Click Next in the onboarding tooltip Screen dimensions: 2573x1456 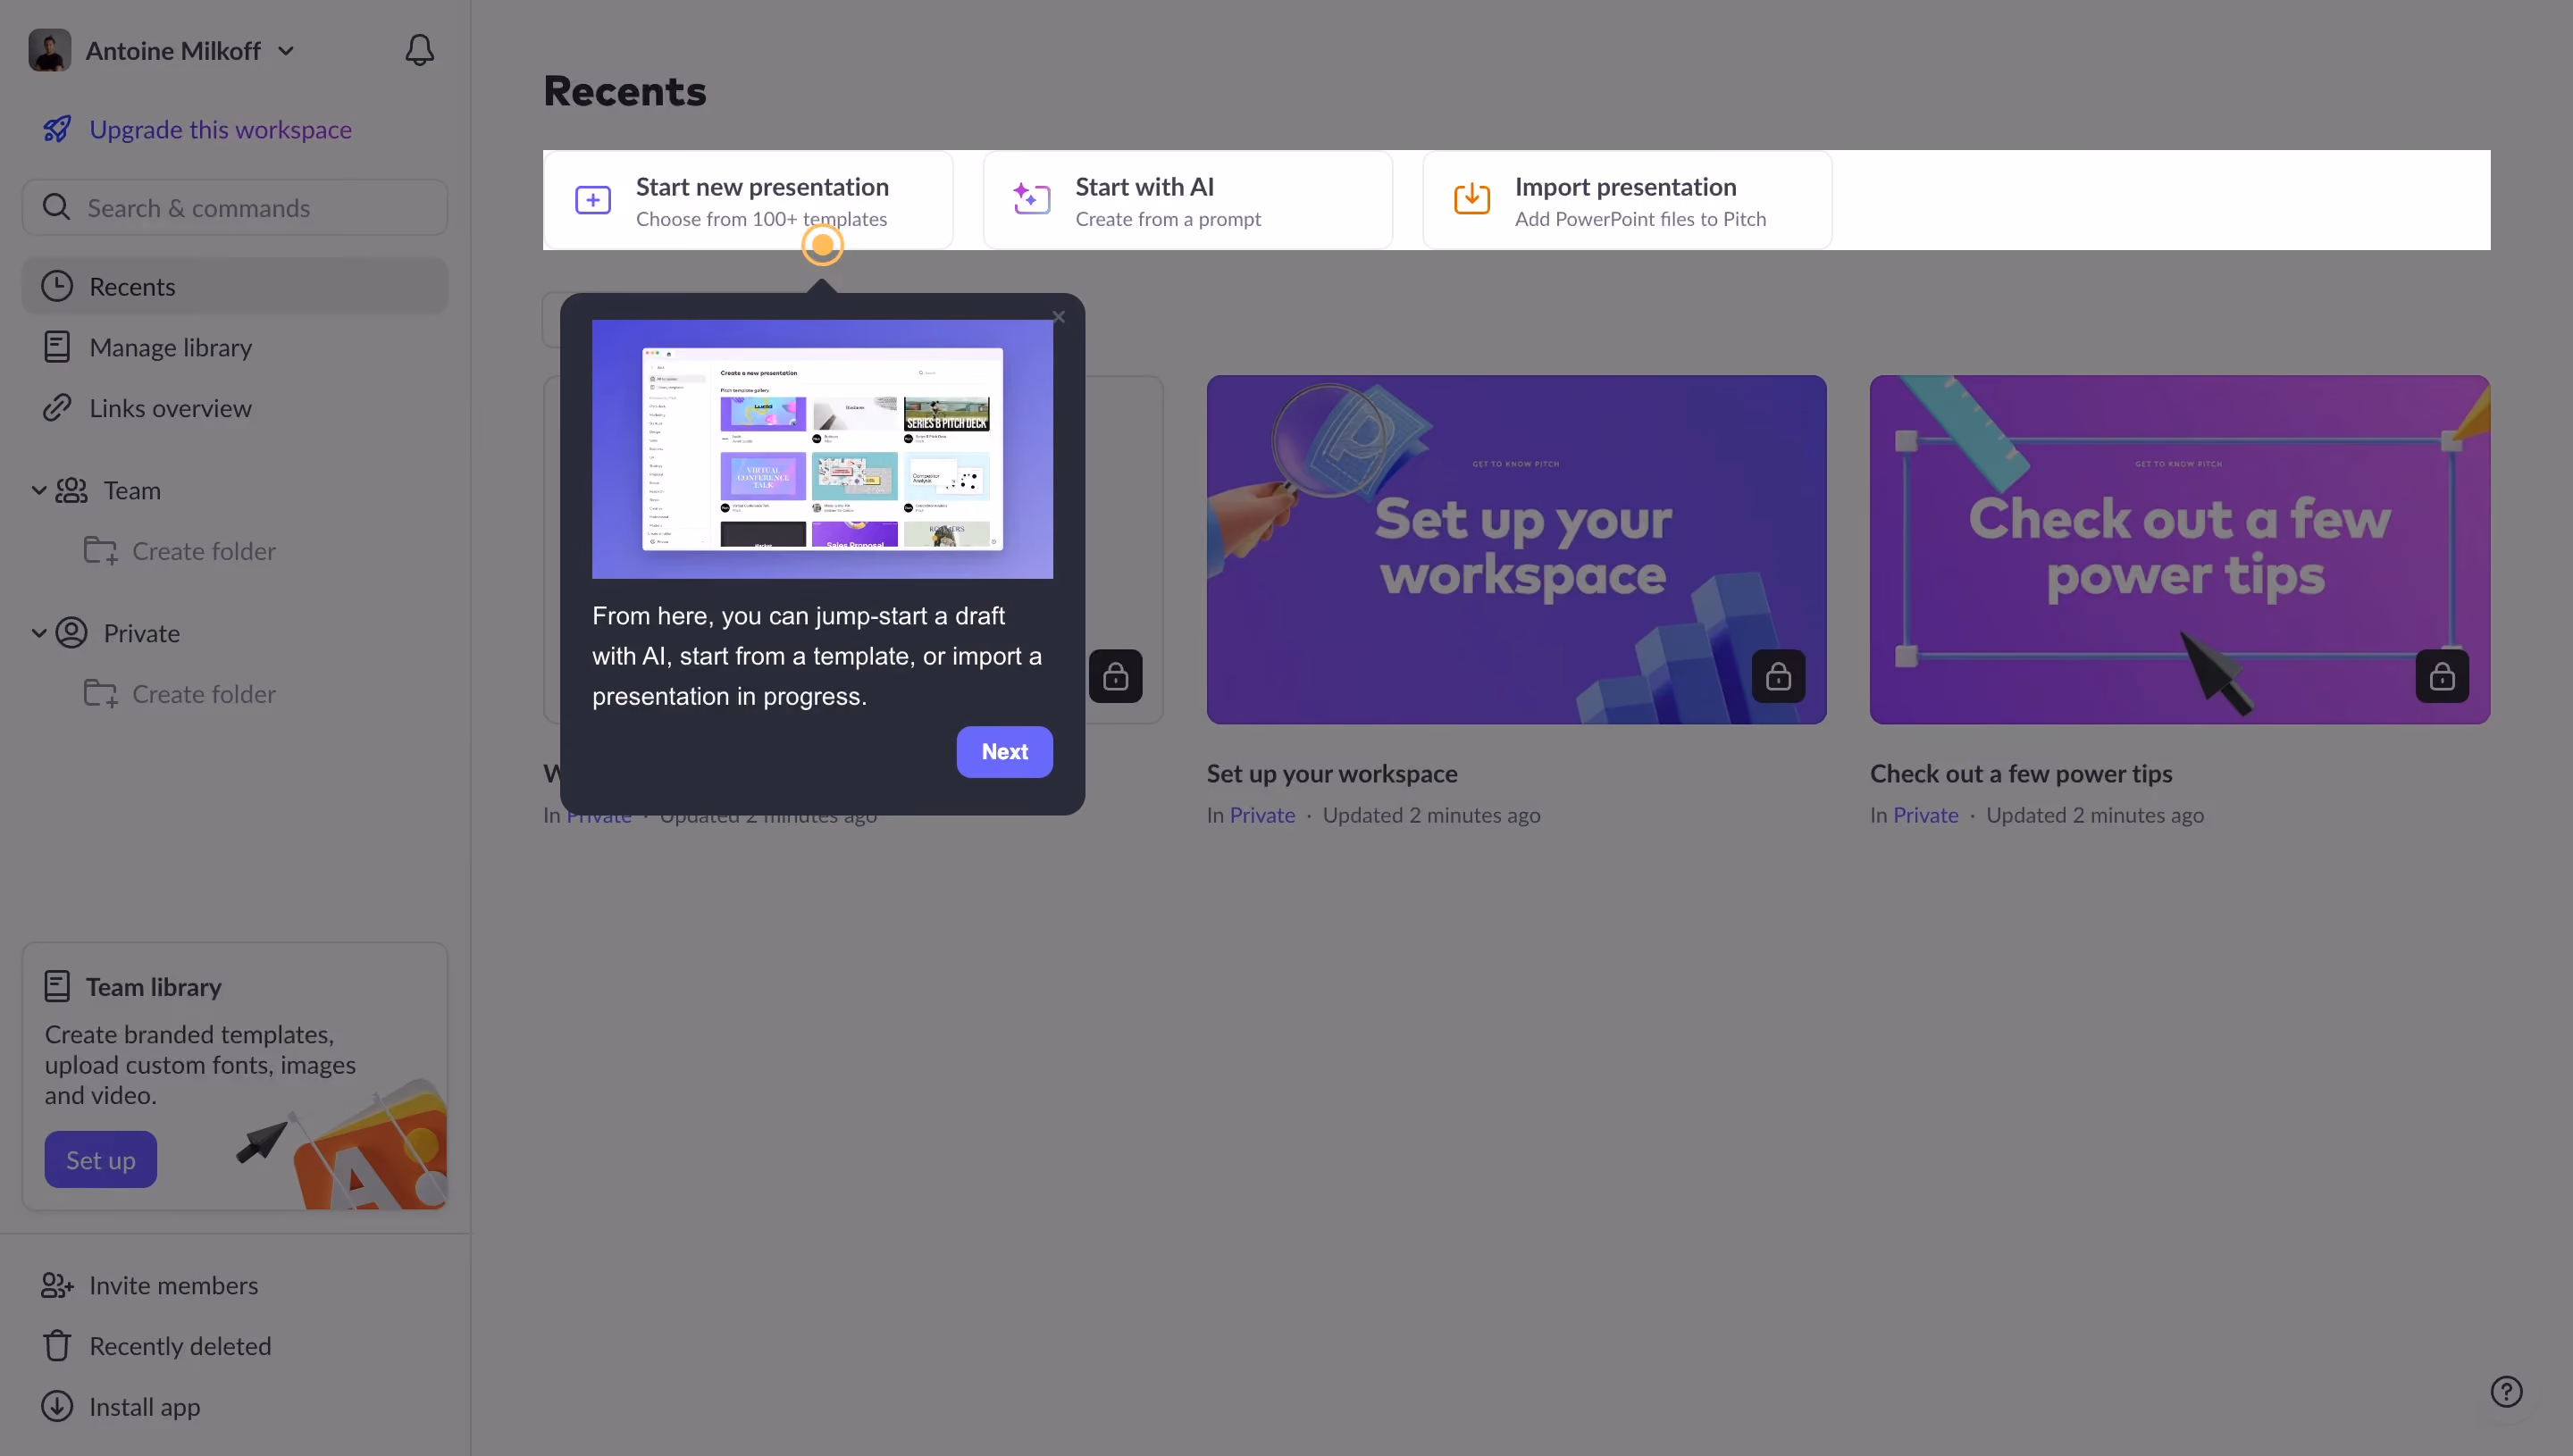pos(1004,752)
